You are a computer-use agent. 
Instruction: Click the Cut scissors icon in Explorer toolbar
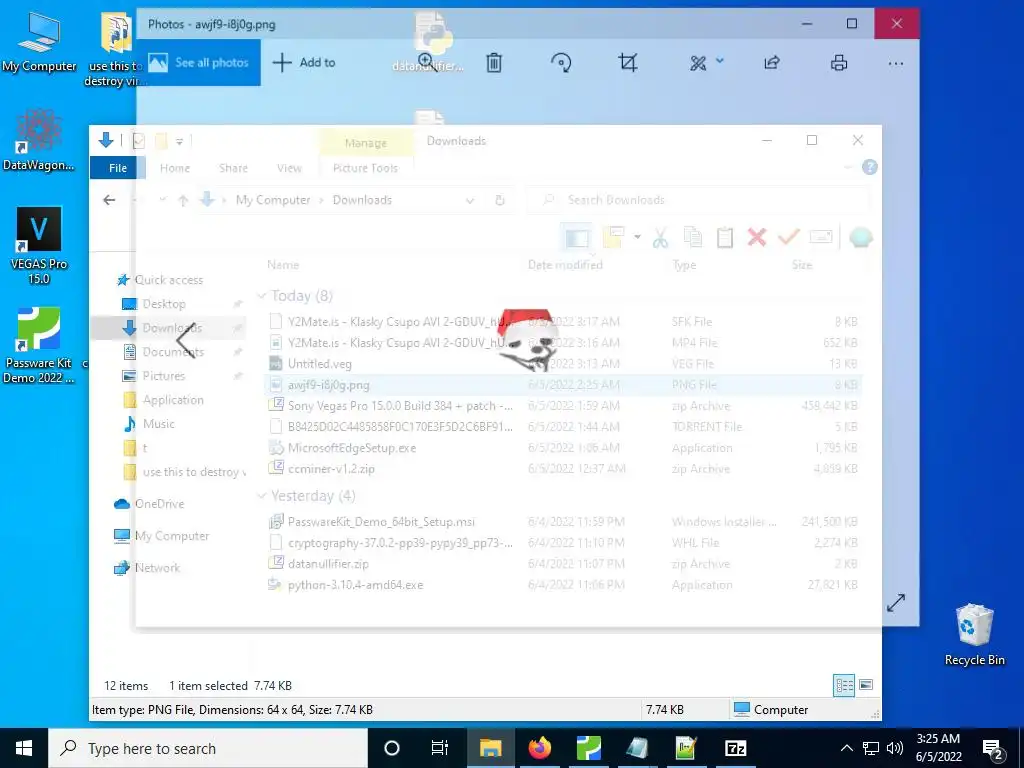point(660,238)
